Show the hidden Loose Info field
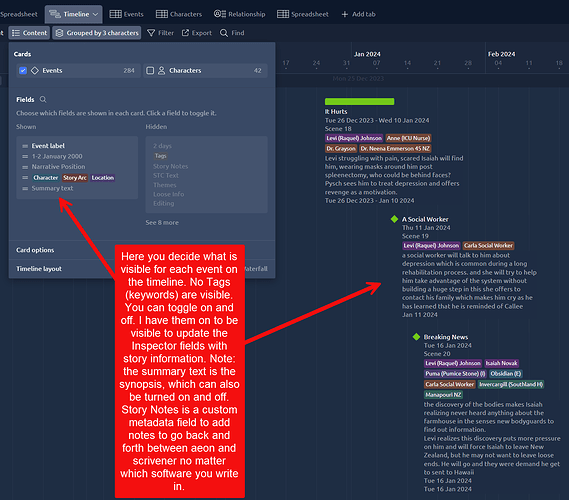The width and height of the screenshot is (569, 500). 168,194
